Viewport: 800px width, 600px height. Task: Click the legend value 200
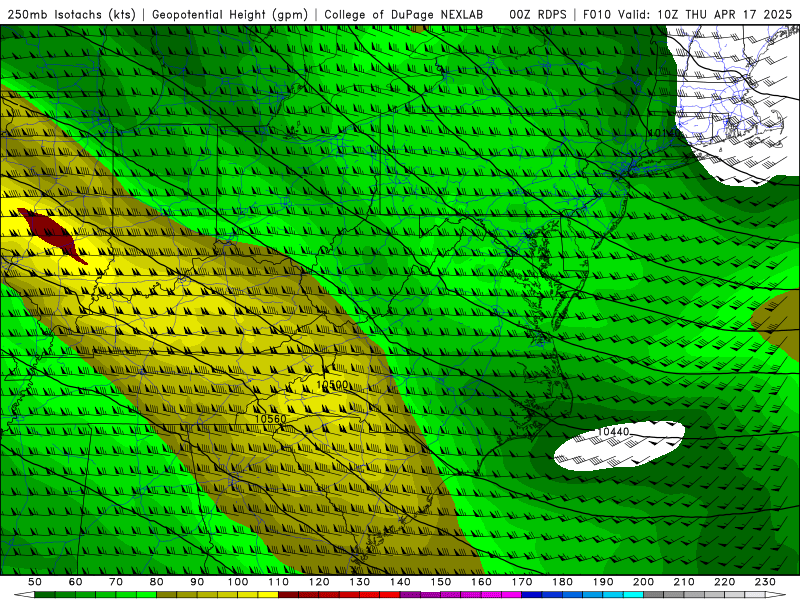(x=643, y=582)
